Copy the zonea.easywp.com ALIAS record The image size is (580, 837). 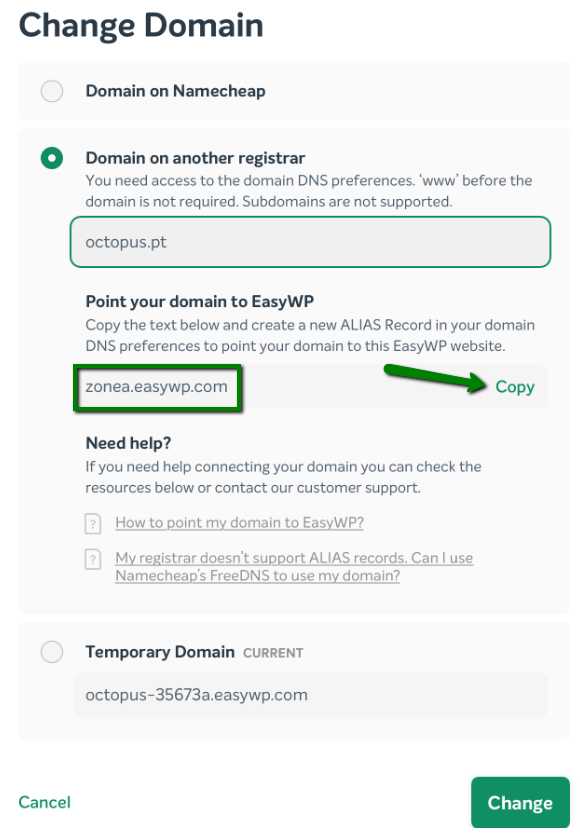514,386
